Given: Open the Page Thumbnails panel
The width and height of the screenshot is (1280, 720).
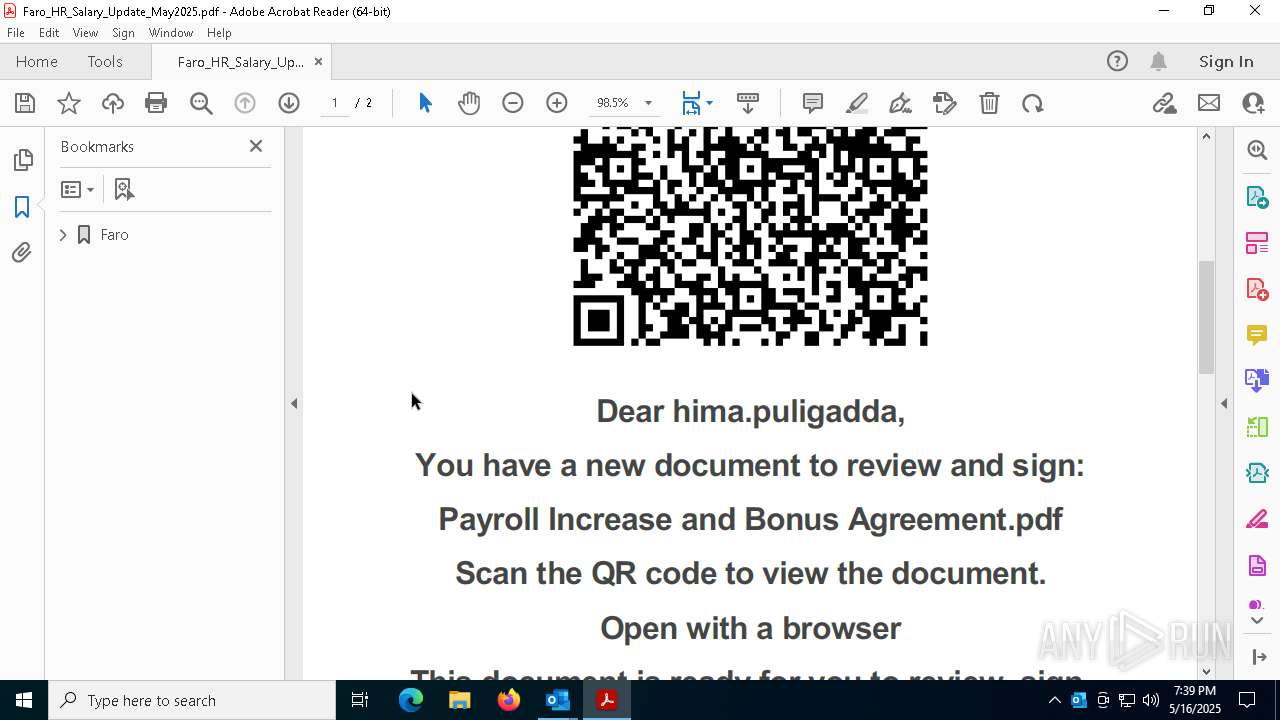Looking at the screenshot, I should 22,160.
